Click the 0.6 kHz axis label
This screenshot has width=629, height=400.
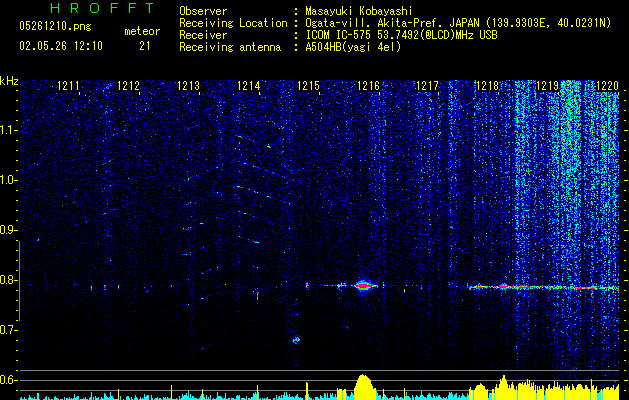coord(9,380)
